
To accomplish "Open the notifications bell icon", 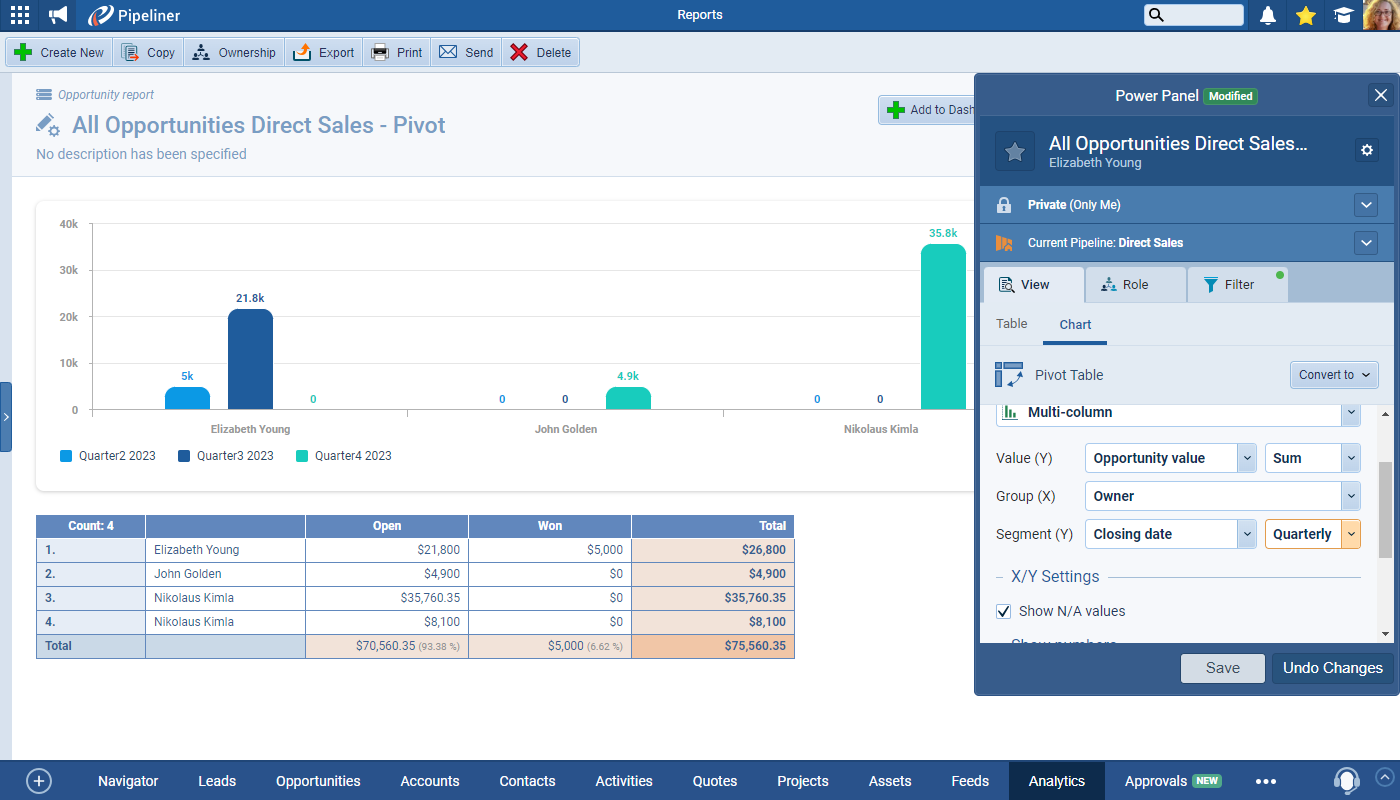I will pyautogui.click(x=1268, y=15).
